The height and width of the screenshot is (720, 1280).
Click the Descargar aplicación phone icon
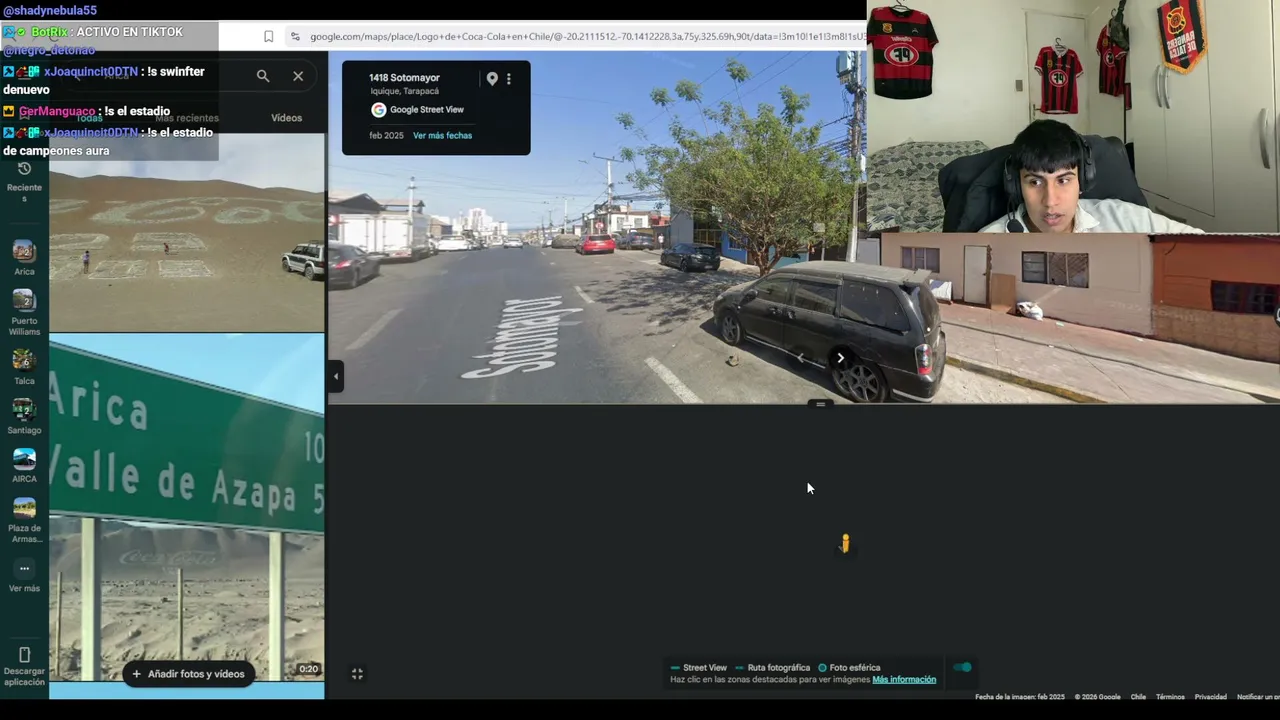tap(24, 655)
